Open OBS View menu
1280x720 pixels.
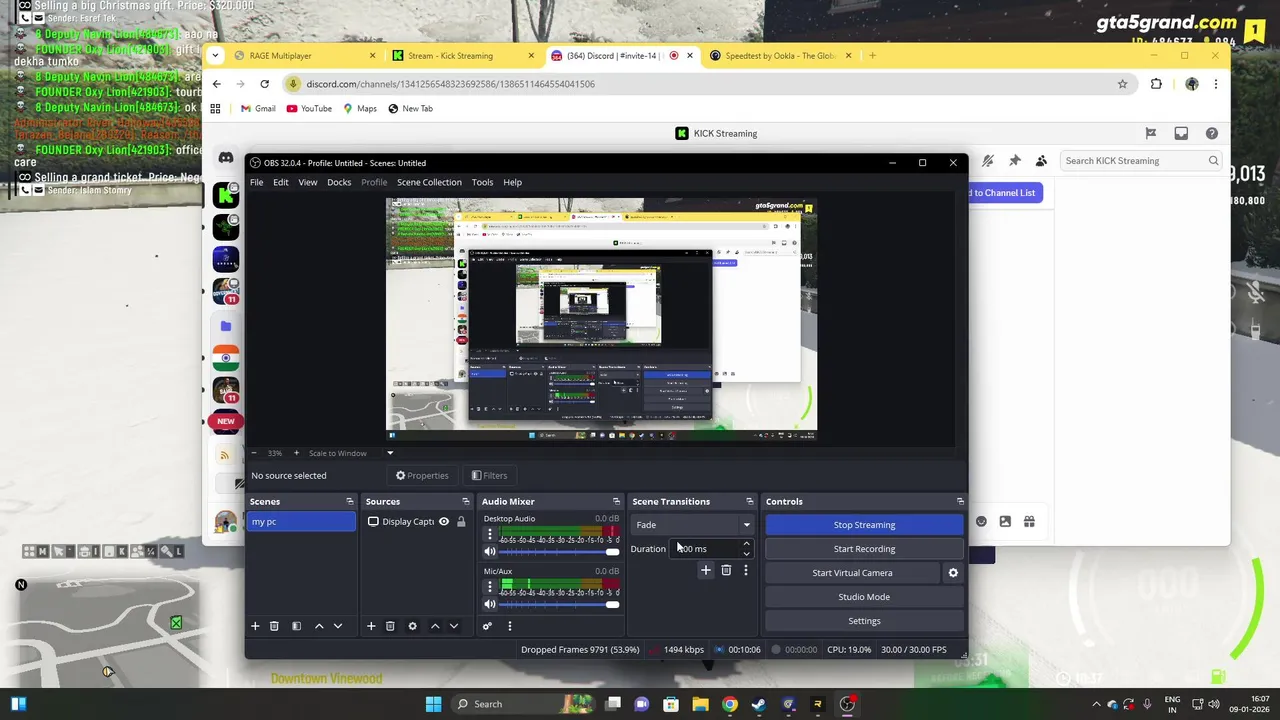[x=308, y=182]
